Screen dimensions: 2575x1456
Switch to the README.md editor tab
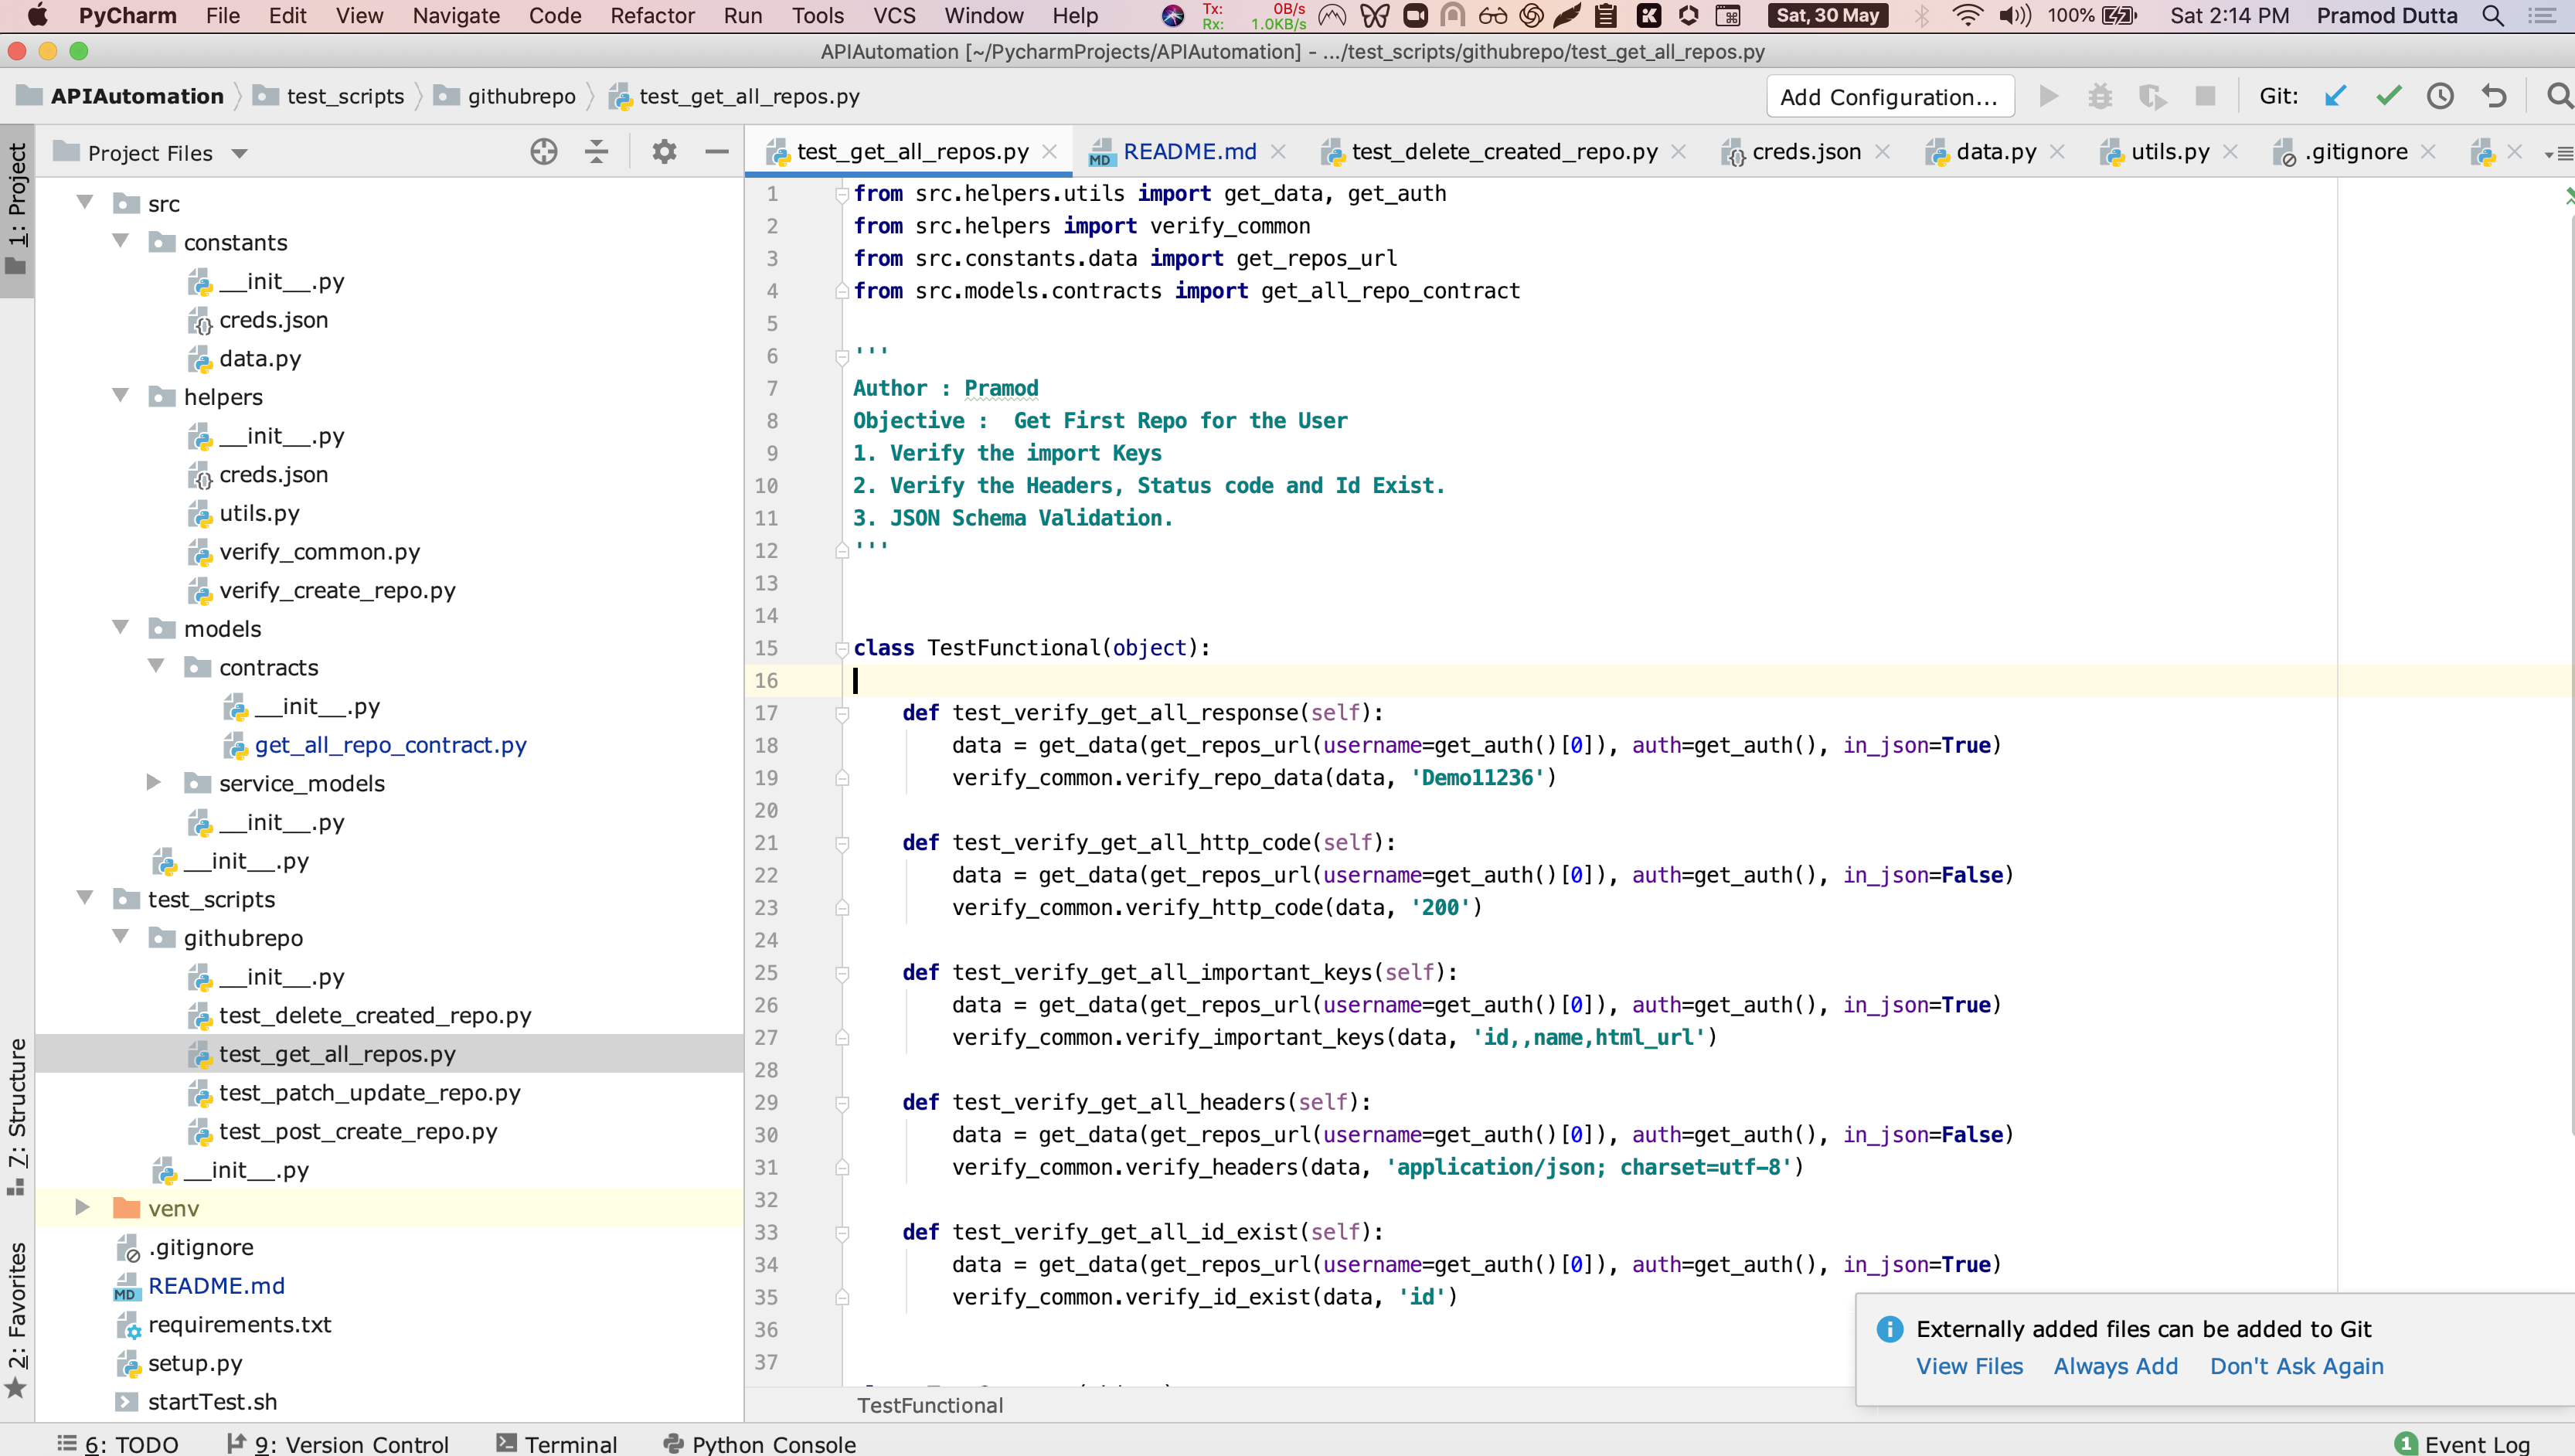pyautogui.click(x=1188, y=152)
